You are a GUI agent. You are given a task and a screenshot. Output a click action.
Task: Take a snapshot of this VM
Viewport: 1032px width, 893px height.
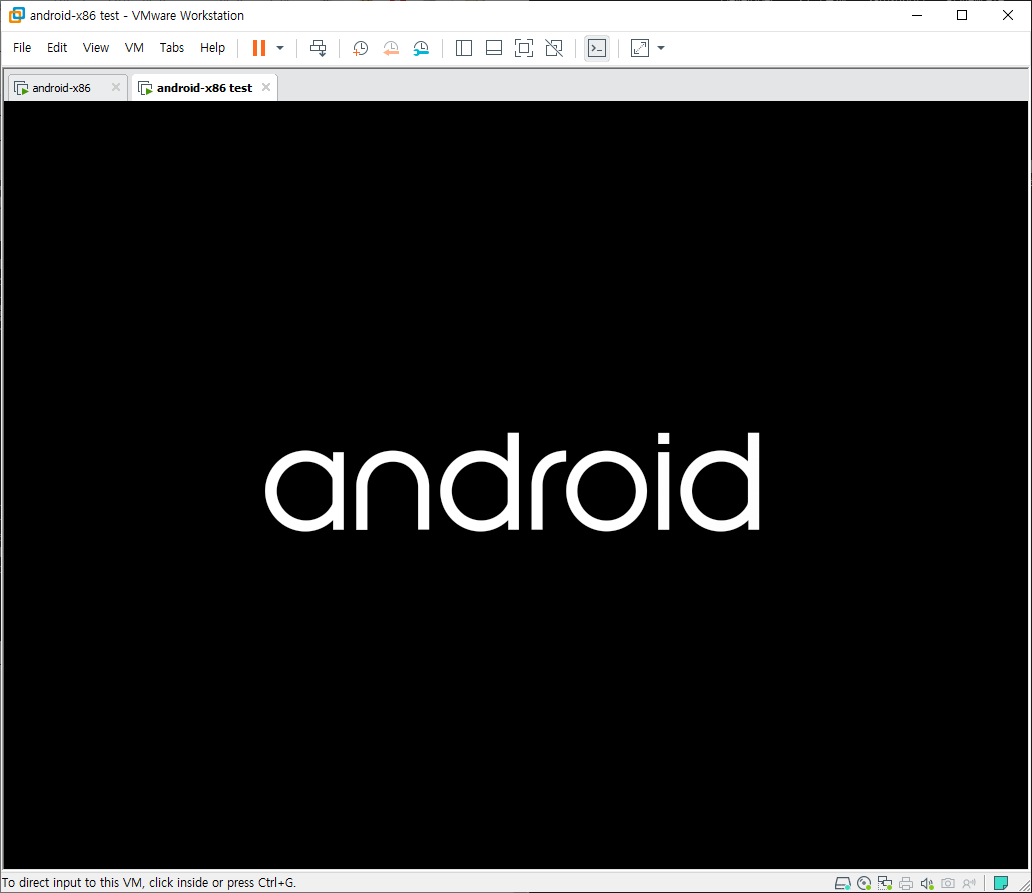click(360, 48)
